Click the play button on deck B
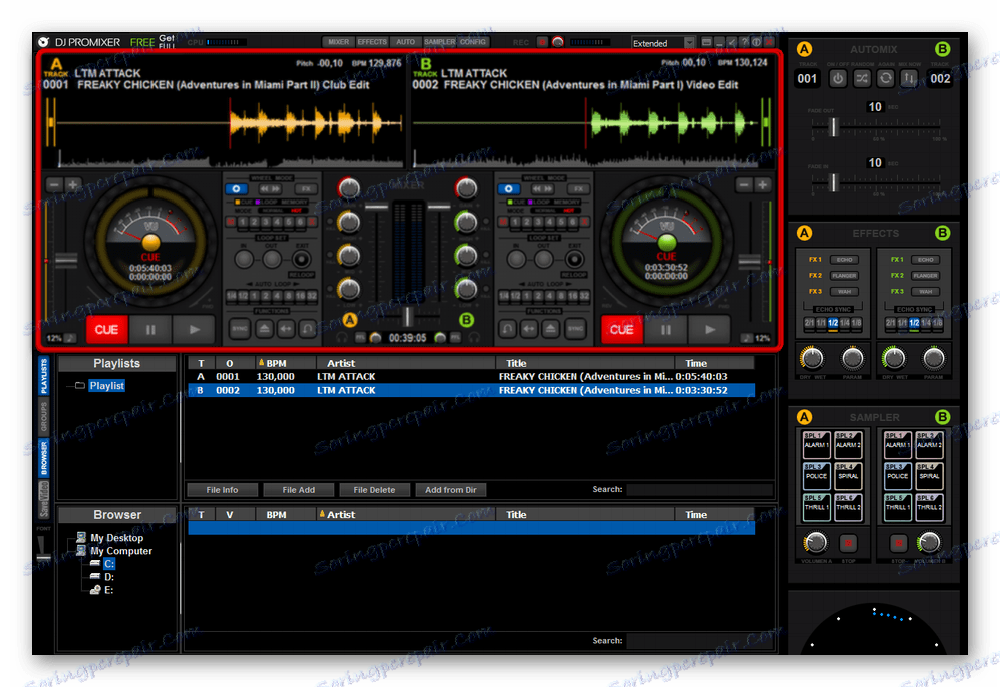Viewport: 1000px width, 687px height. (x=711, y=329)
